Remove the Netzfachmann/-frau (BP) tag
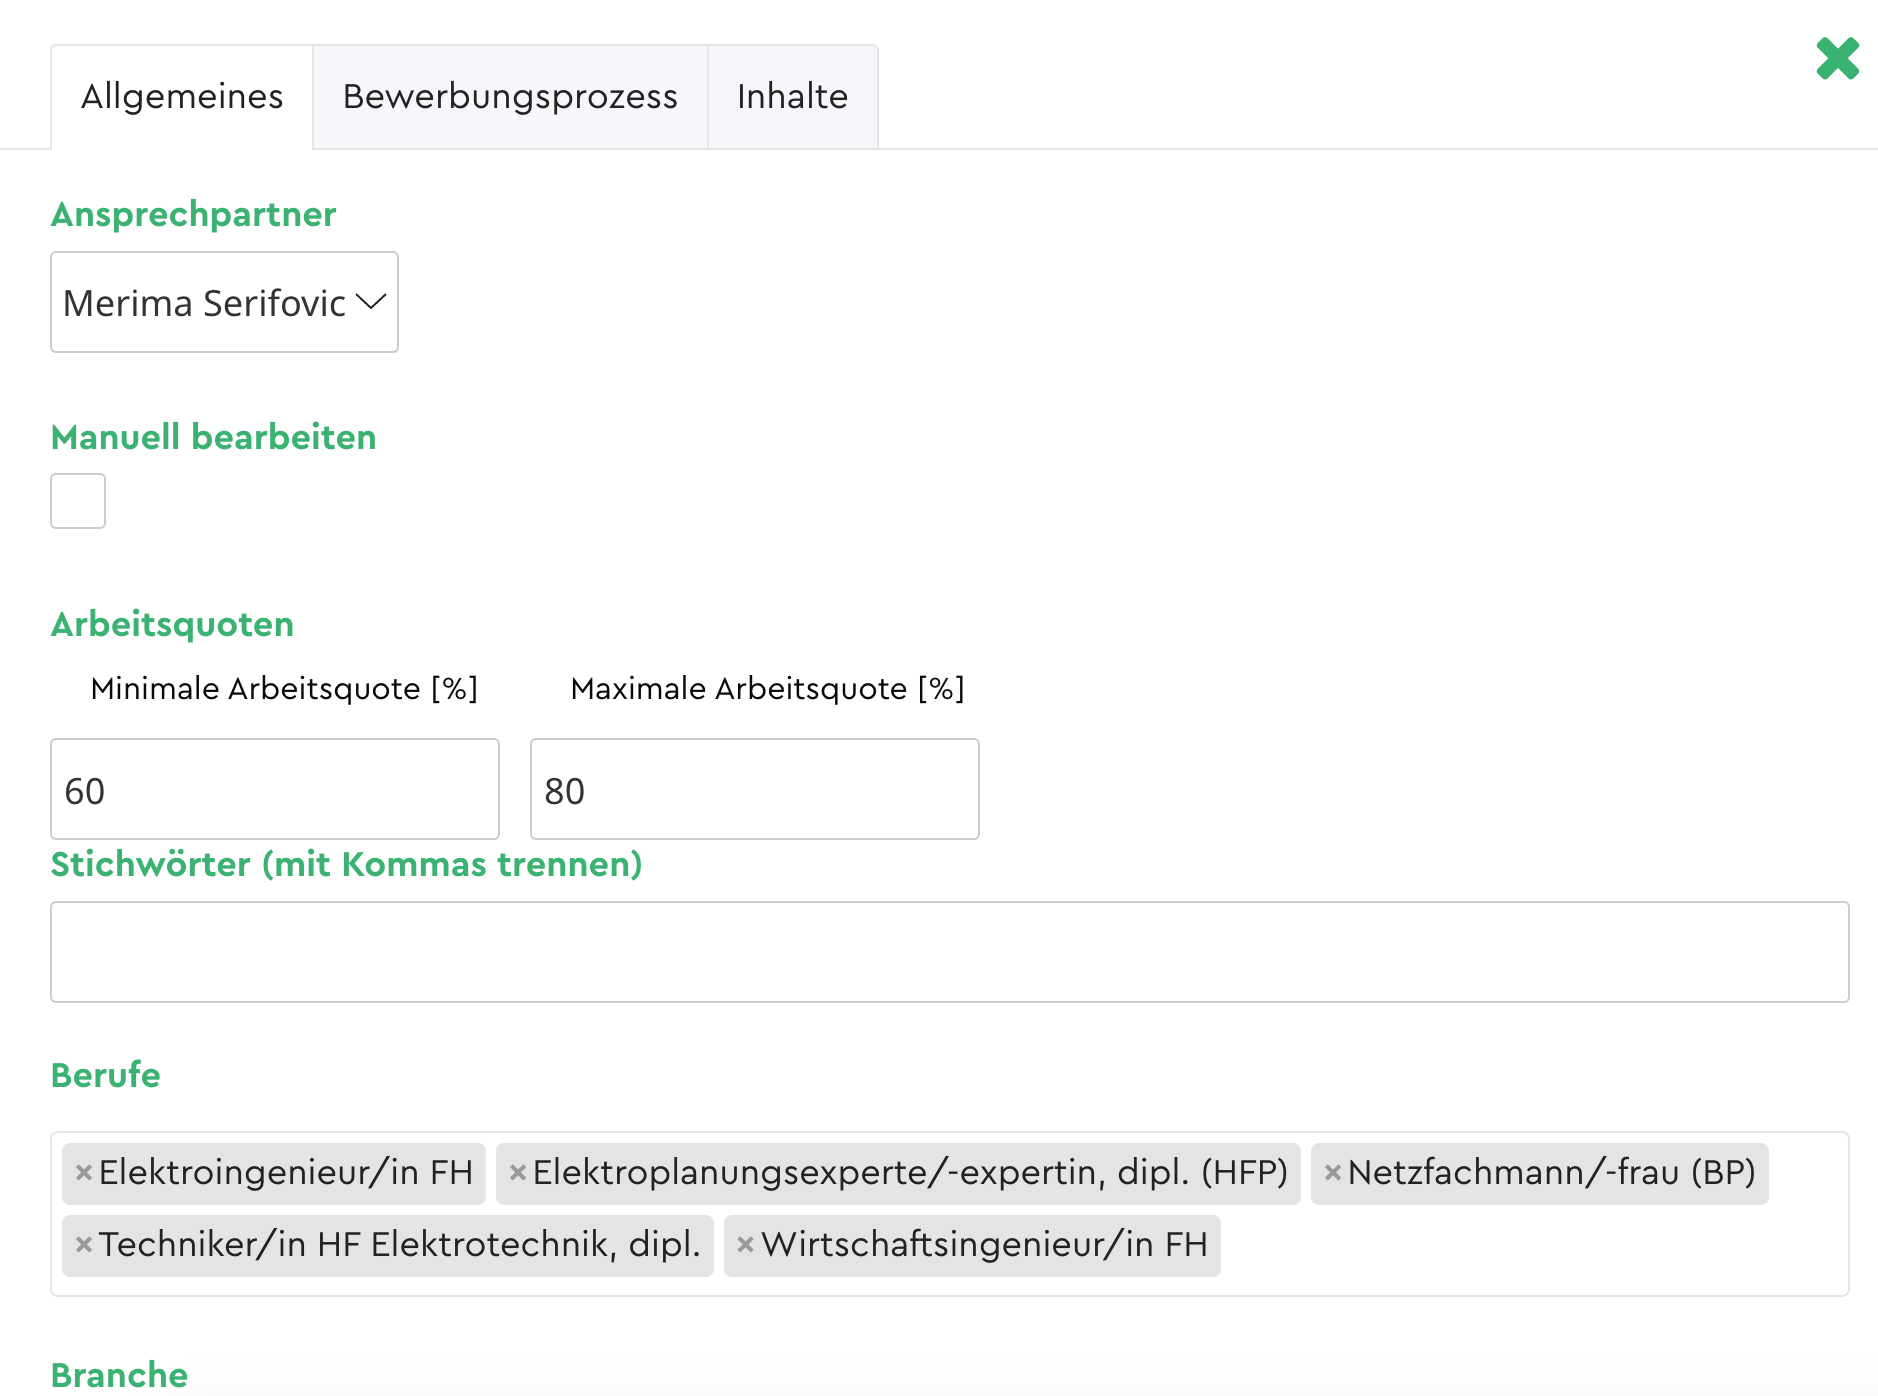1878x1396 pixels. click(x=1333, y=1173)
